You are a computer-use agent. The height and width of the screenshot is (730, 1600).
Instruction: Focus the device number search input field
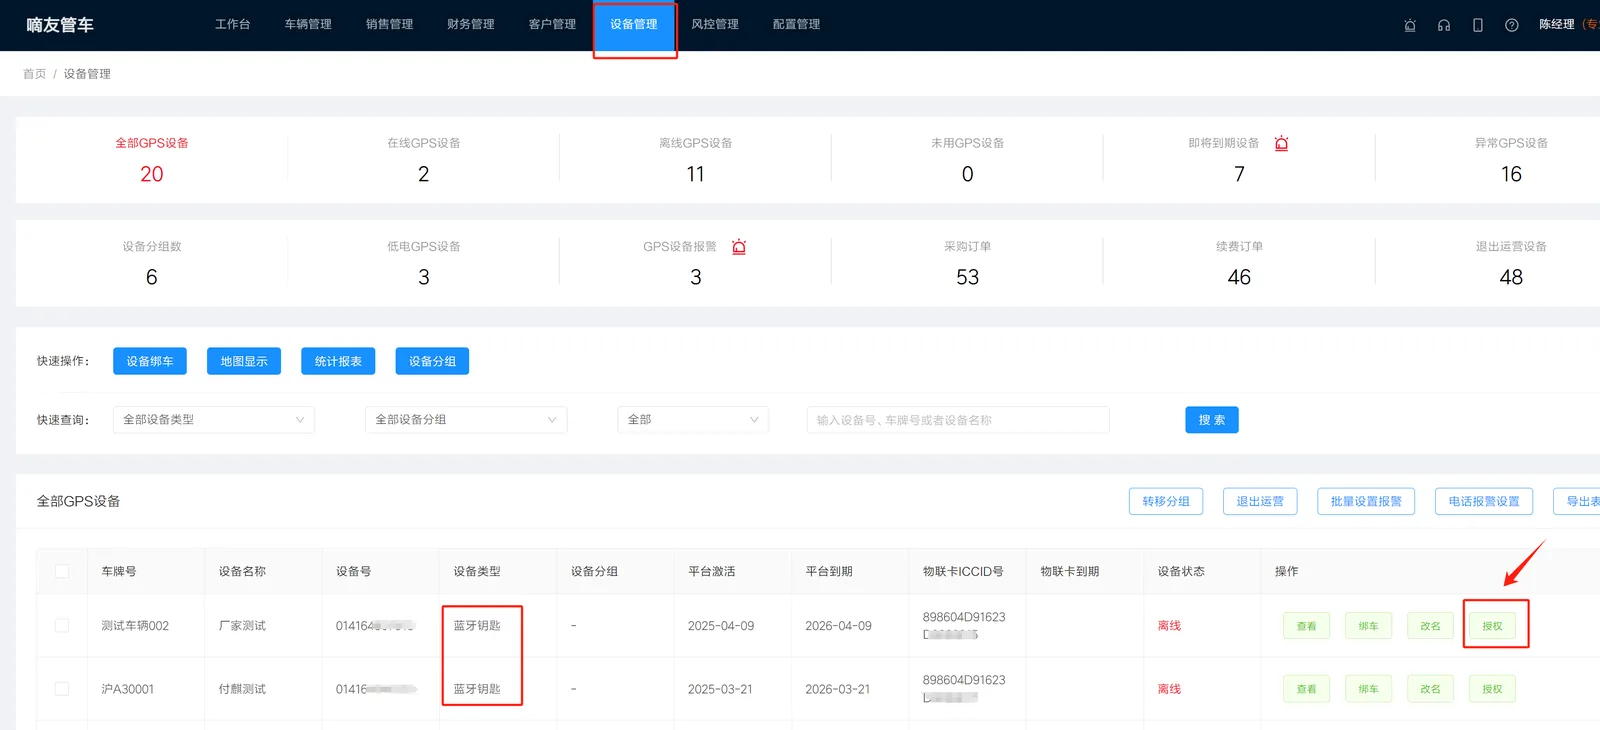coord(958,420)
